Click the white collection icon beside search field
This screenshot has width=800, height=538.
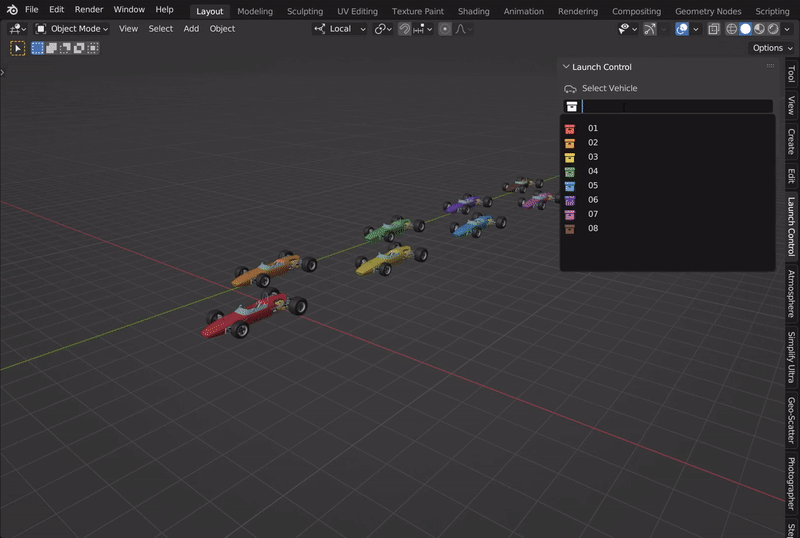[571, 106]
